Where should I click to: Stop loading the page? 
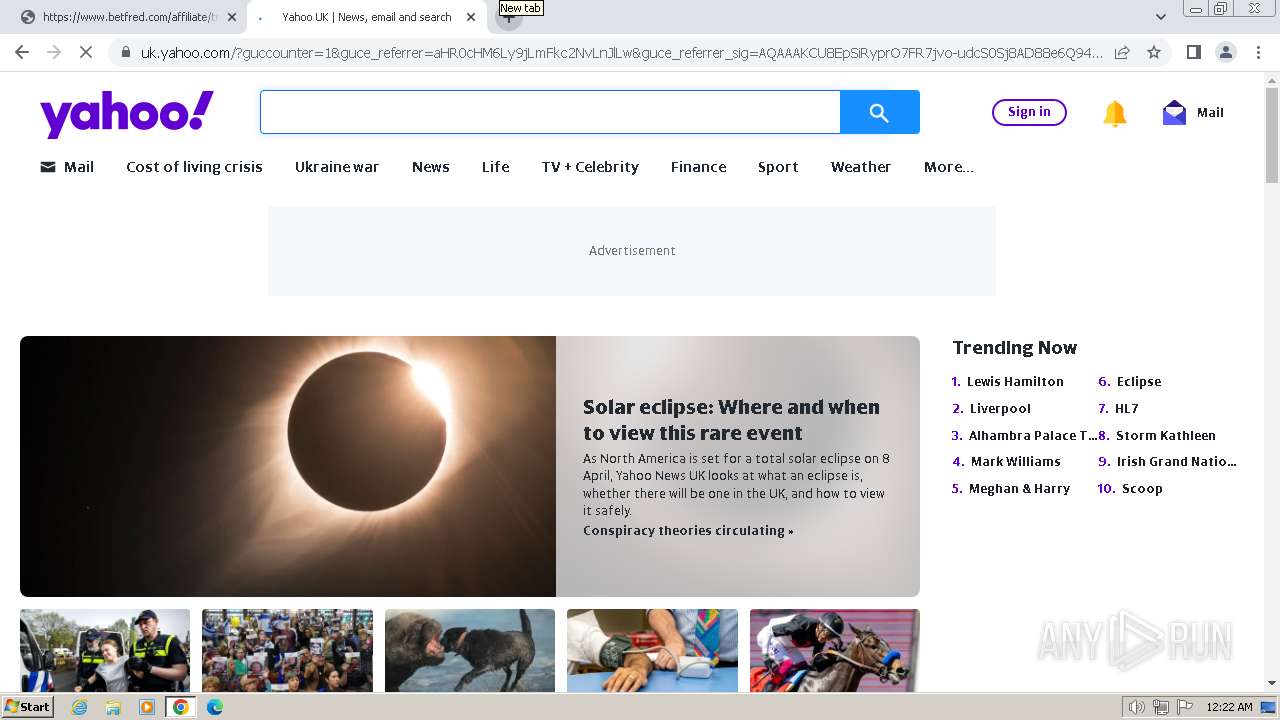tap(86, 52)
